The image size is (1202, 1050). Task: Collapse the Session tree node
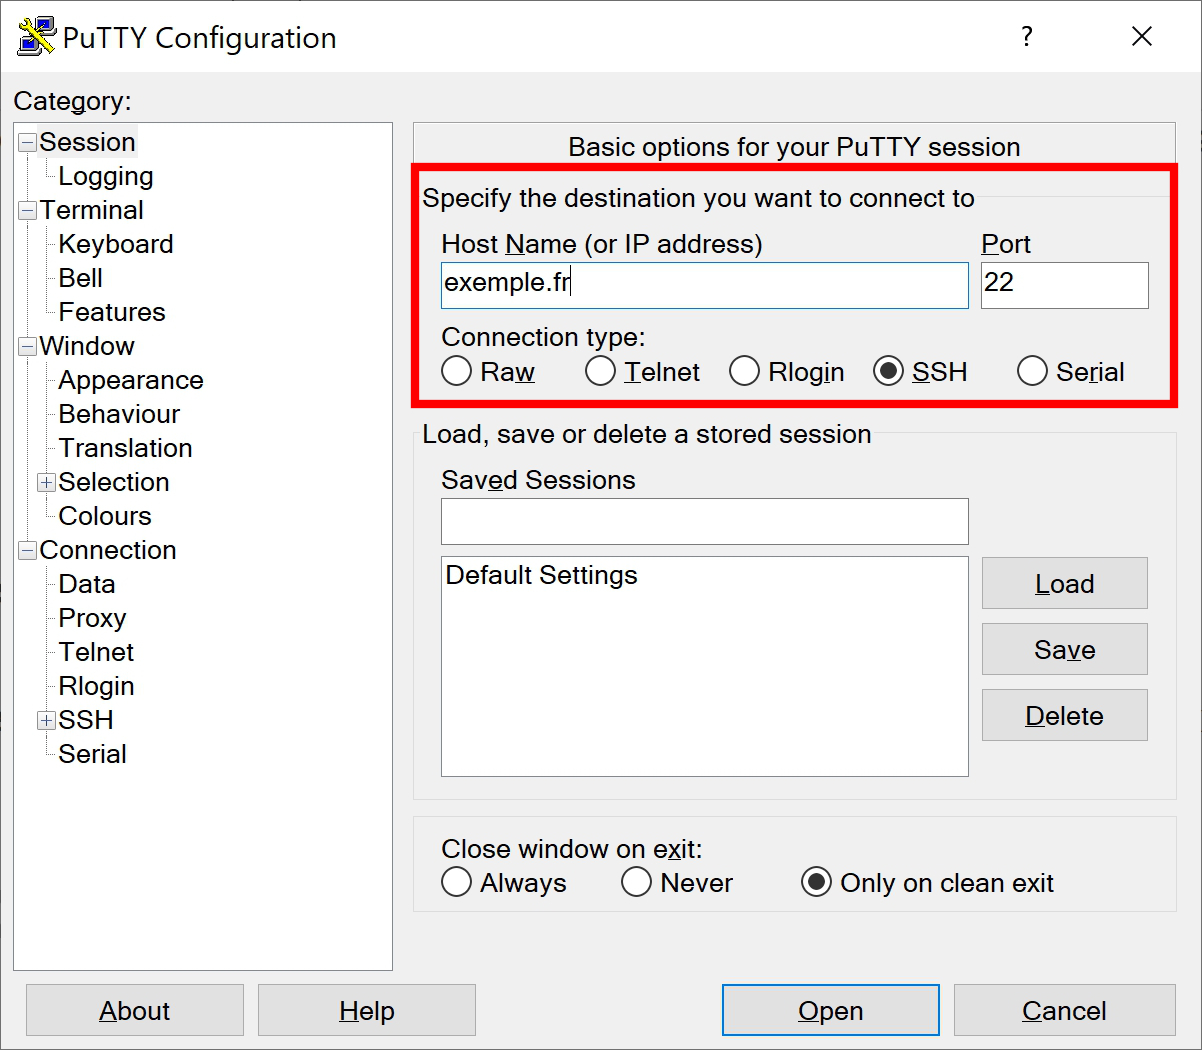[28, 142]
